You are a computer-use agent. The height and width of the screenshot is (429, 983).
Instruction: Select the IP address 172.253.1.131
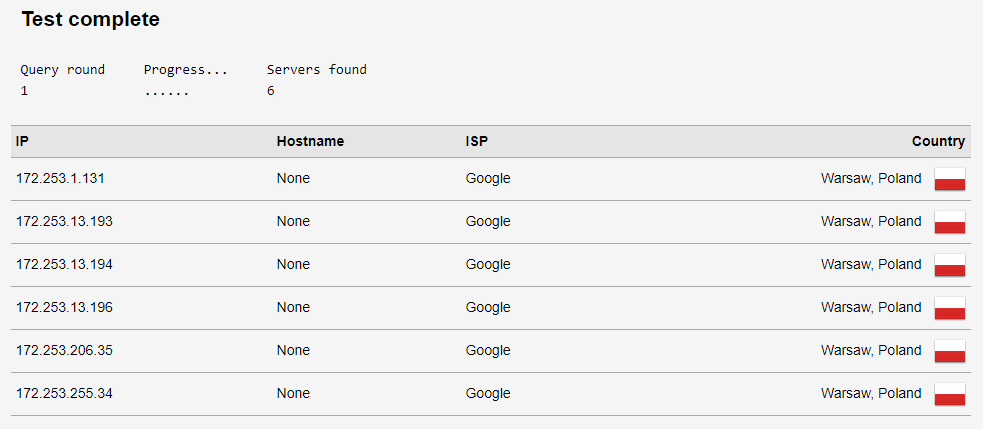[x=60, y=179]
